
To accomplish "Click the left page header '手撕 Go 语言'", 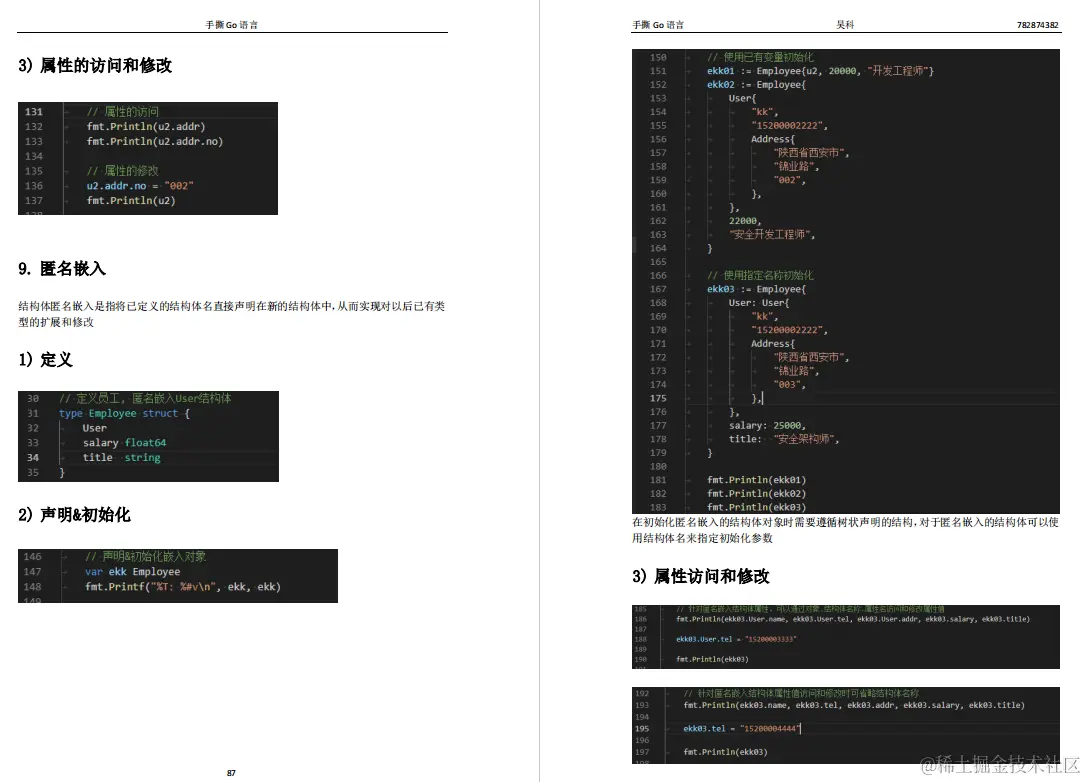I will point(232,25).
